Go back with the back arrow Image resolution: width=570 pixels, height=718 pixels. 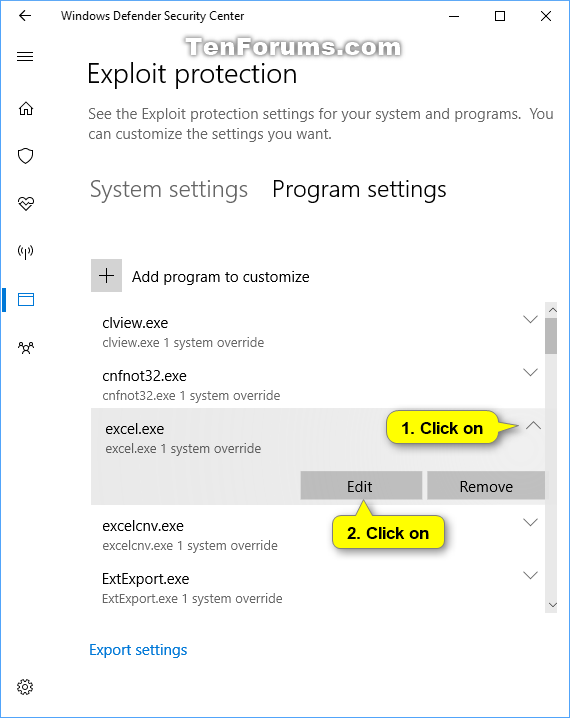pos(25,16)
